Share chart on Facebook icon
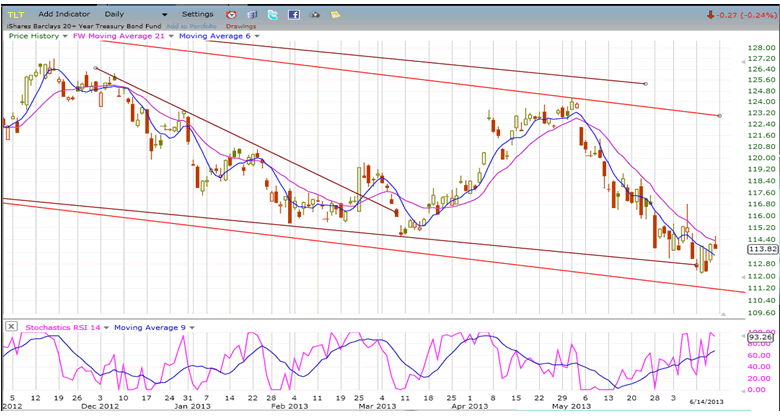 click(293, 15)
